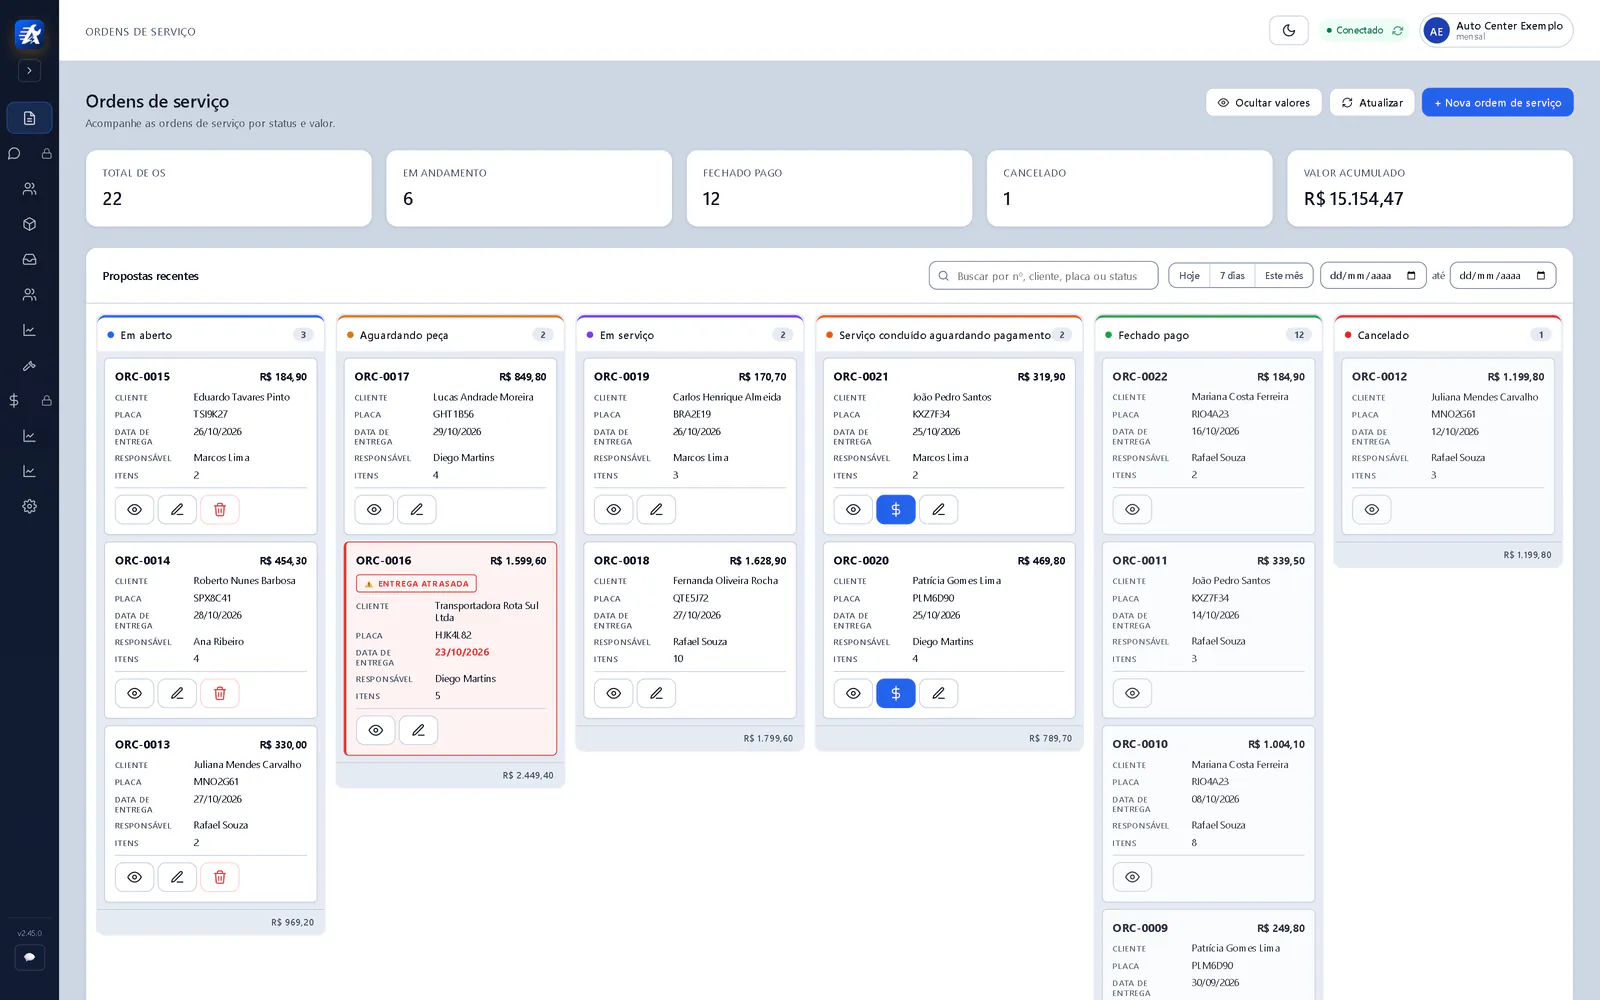This screenshot has height=1000, width=1600.
Task: Open settings gear in left sidebar
Action: tap(29, 506)
